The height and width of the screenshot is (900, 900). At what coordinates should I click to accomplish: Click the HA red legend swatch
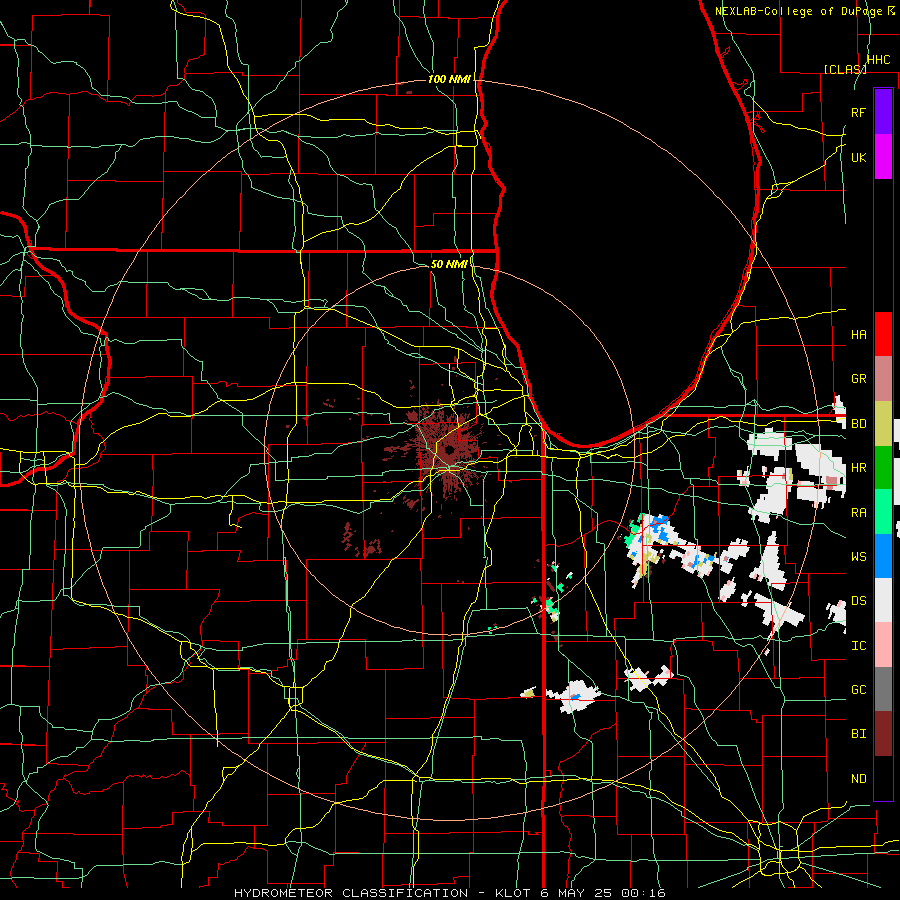pos(883,334)
